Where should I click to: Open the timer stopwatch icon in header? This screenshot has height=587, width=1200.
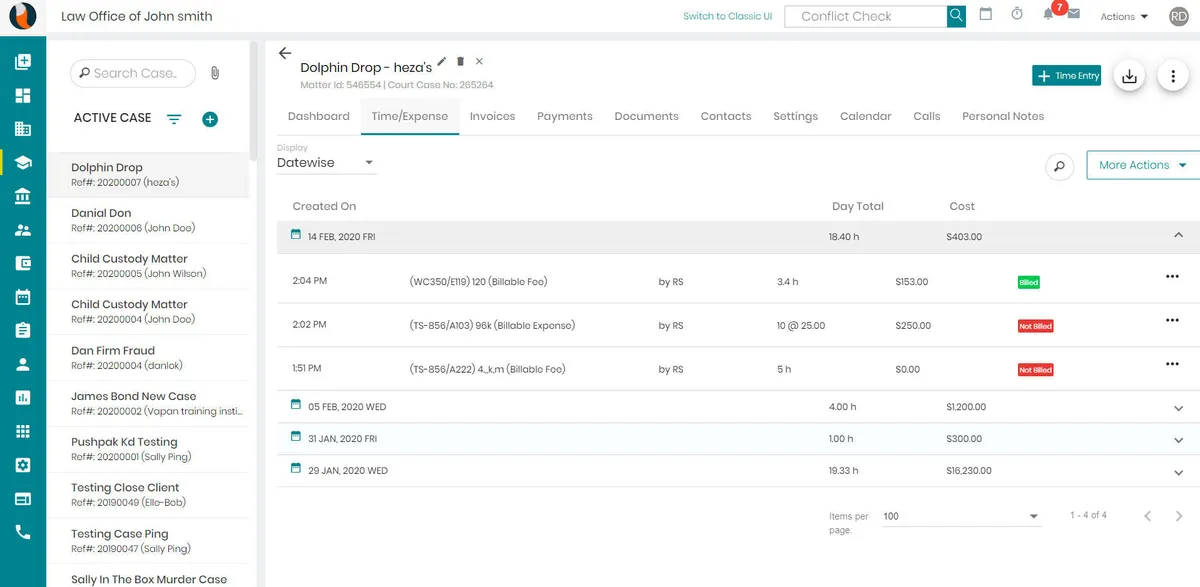pos(1017,15)
